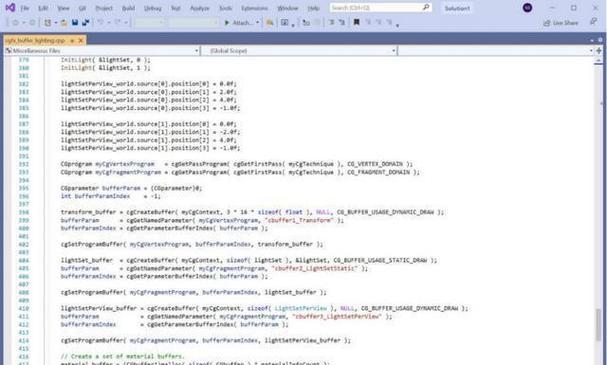Click the Attach run button
The image size is (607, 365).
238,23
